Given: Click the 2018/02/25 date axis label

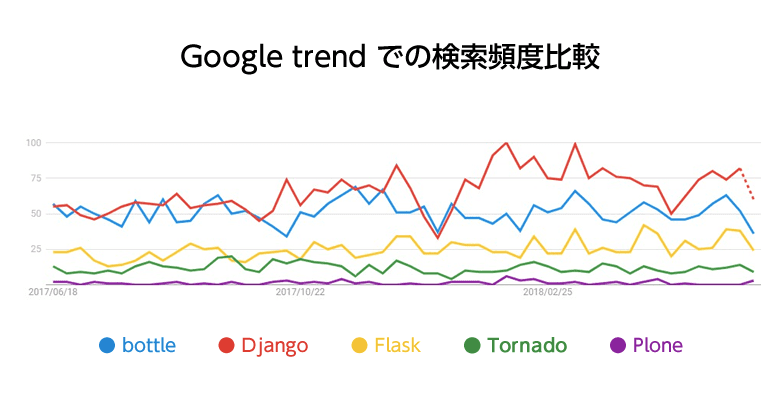Looking at the screenshot, I should (547, 292).
